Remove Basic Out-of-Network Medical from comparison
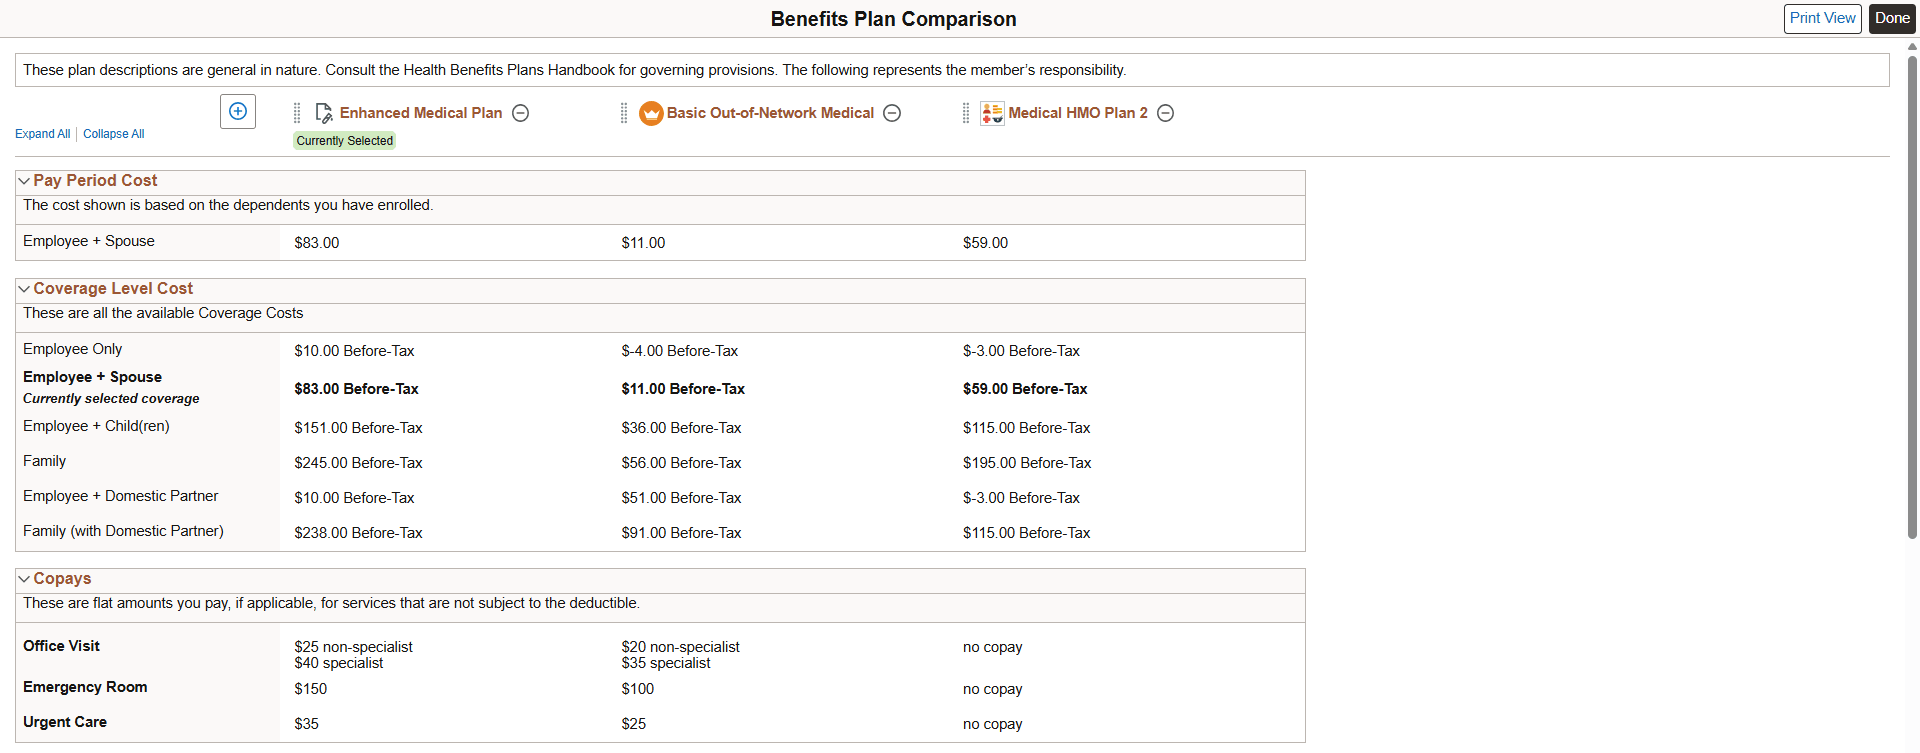This screenshot has width=1920, height=753. pos(892,113)
